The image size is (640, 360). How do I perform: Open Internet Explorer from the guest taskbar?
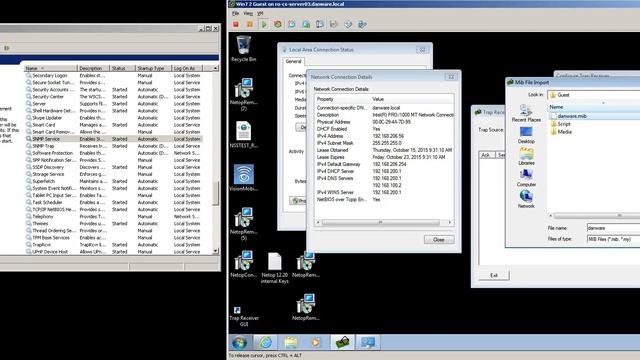coord(266,342)
